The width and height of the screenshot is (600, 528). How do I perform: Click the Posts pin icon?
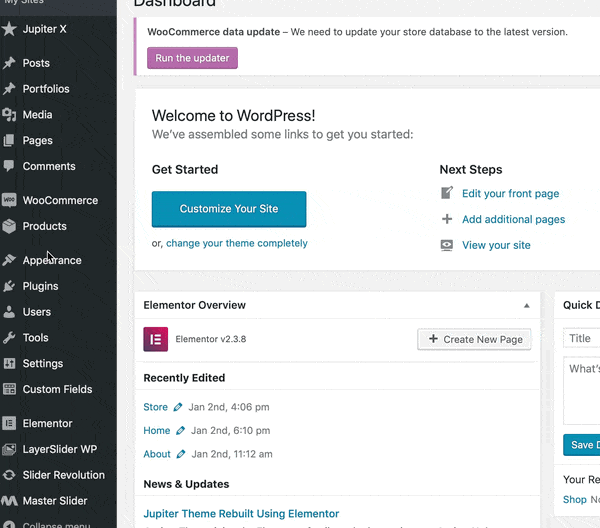pyautogui.click(x=9, y=63)
